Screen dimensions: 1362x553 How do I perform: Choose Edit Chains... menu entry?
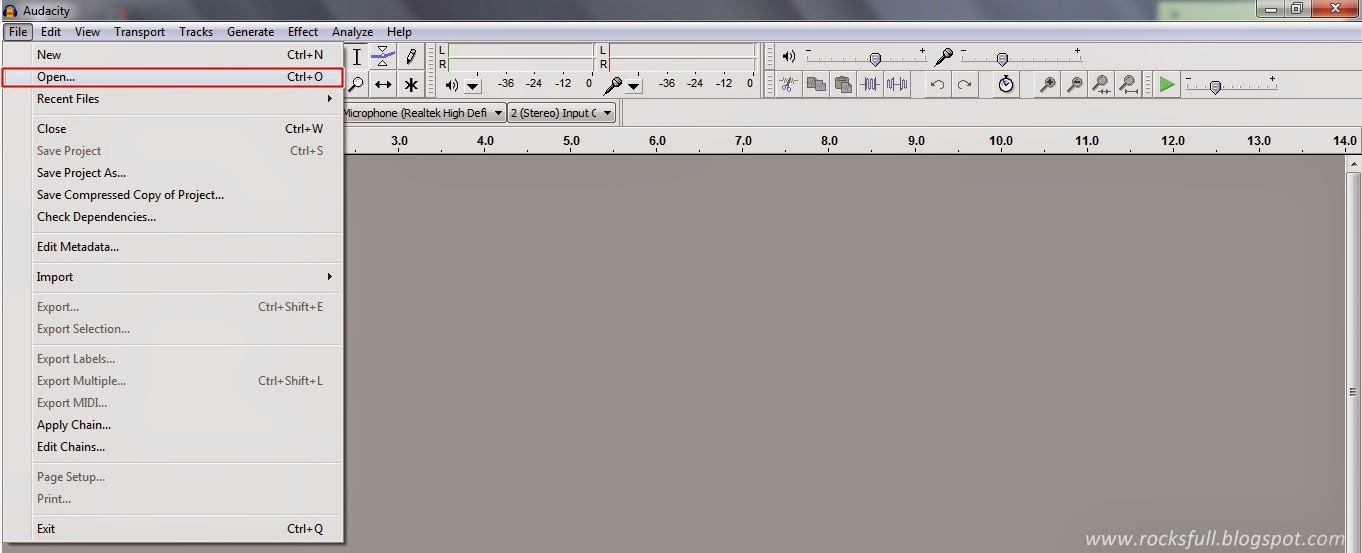coord(173,447)
